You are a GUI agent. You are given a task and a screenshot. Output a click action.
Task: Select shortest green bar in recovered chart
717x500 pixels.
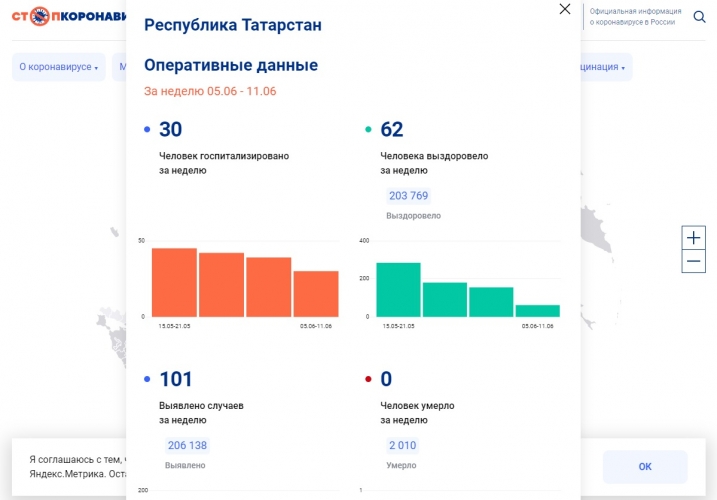[x=538, y=310]
